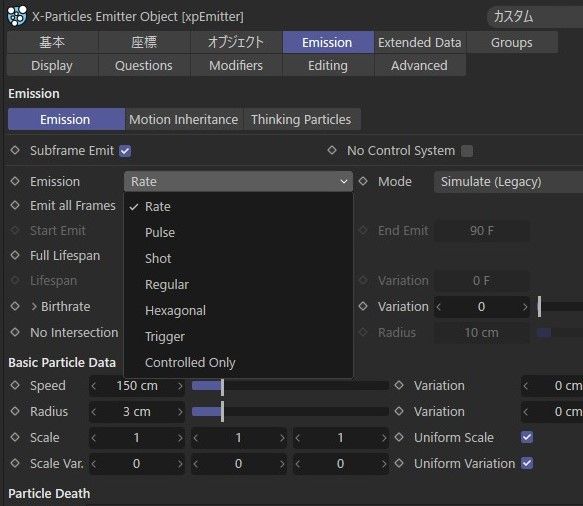Open the Groups tab
Viewport: 583px width, 506px height.
click(x=512, y=42)
